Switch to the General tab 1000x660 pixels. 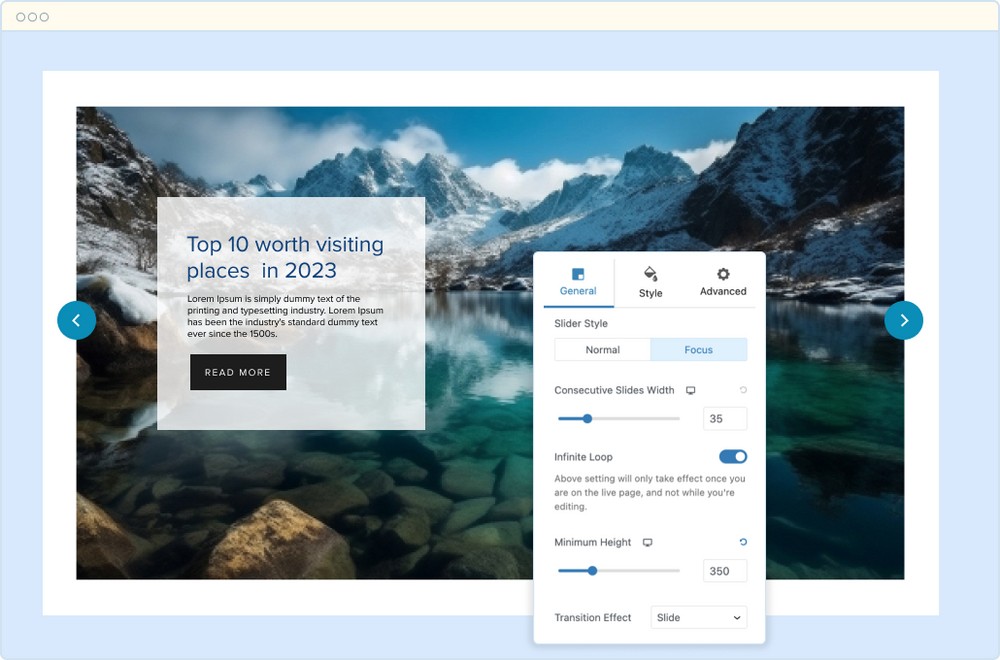coord(578,281)
